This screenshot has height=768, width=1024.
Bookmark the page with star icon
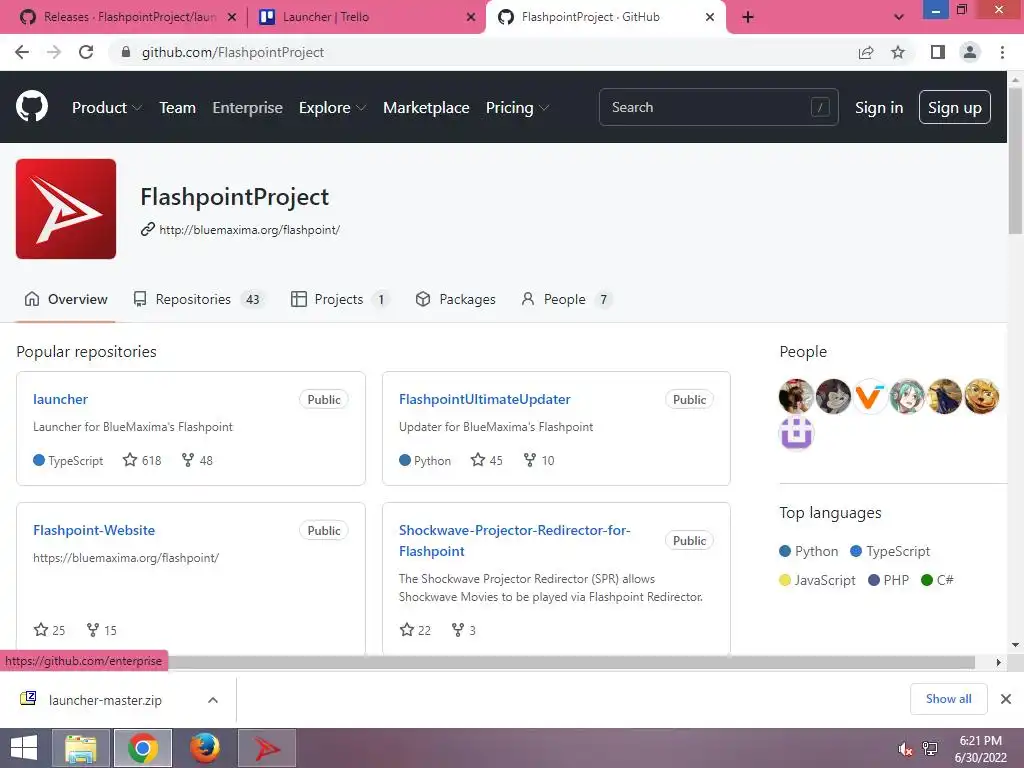pos(898,52)
